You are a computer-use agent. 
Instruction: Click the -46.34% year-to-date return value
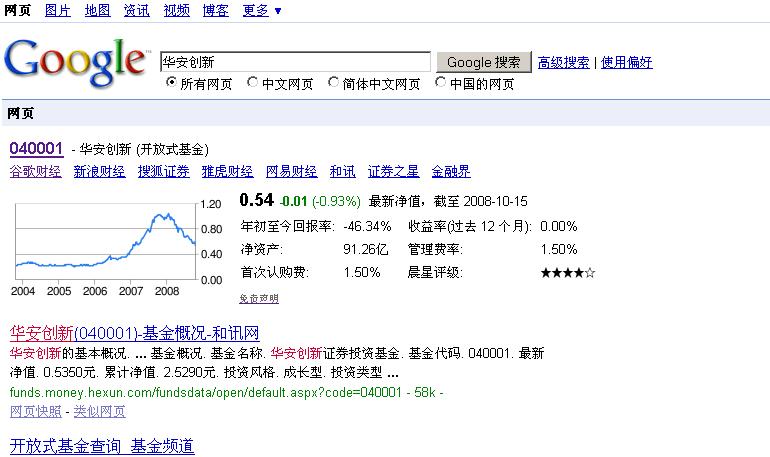pos(367,226)
